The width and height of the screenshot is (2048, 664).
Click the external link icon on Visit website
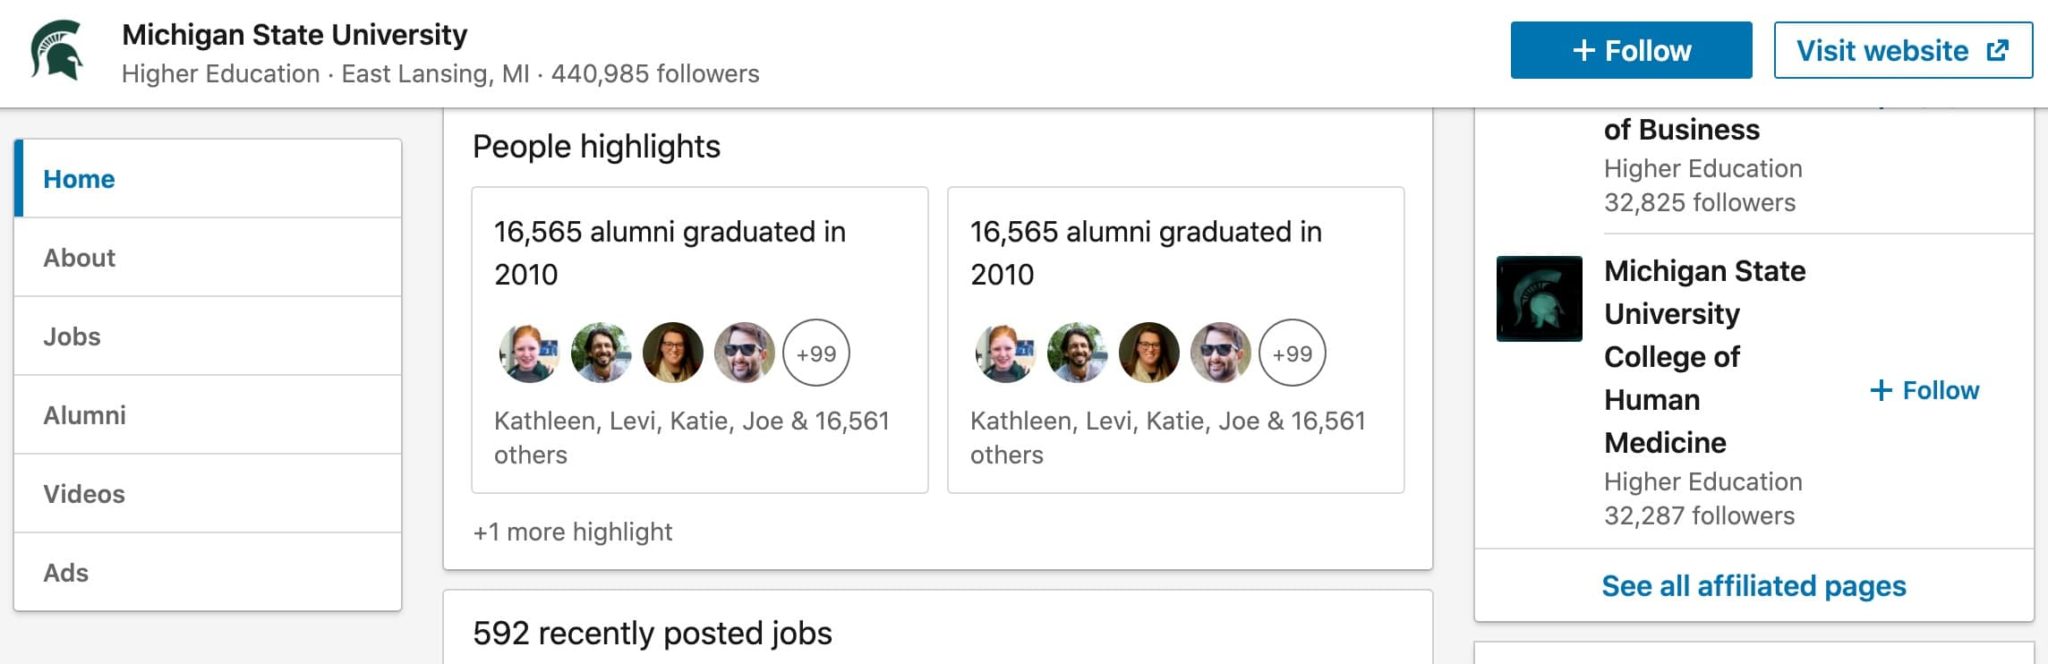click(1997, 50)
